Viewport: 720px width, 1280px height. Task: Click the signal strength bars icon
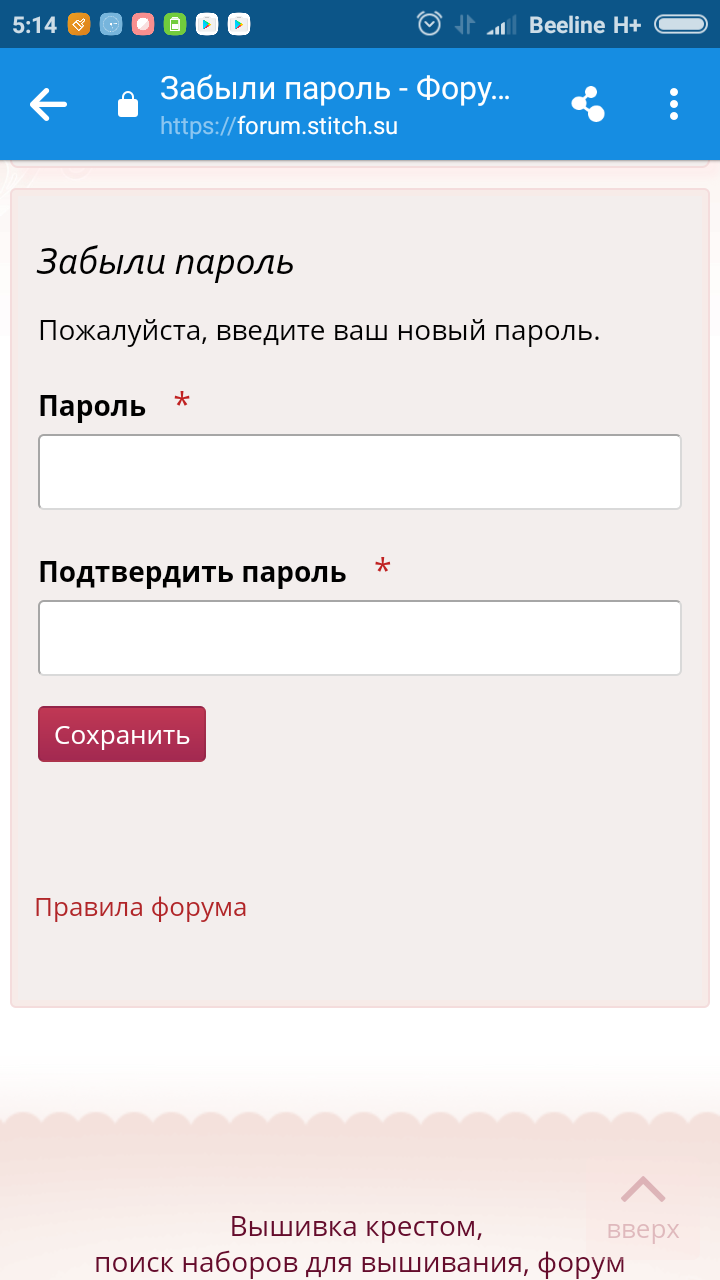[x=502, y=24]
